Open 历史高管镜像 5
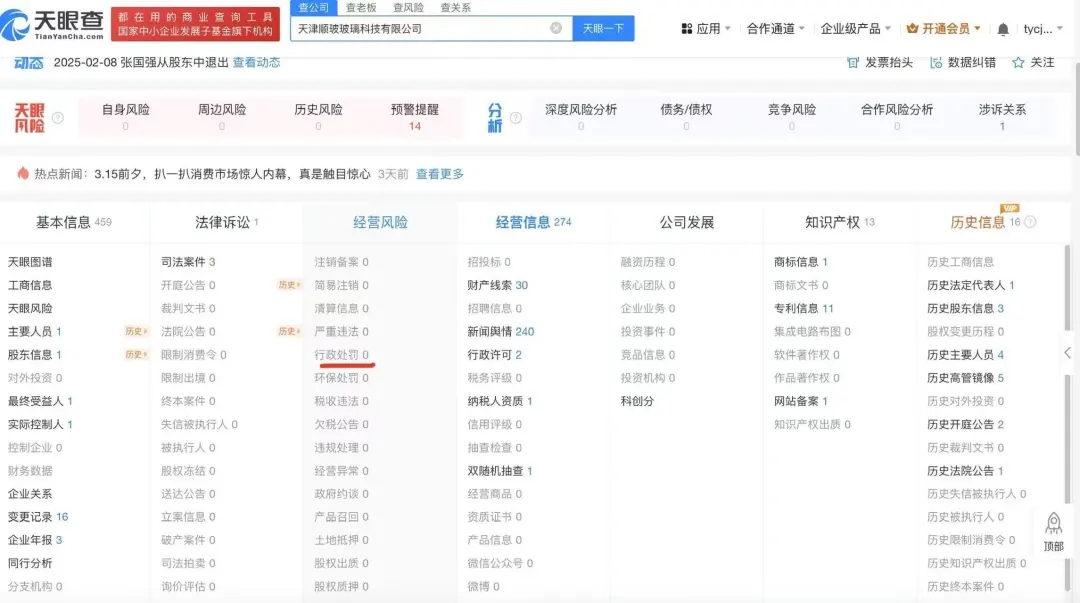The height and width of the screenshot is (603, 1080). click(x=965, y=378)
